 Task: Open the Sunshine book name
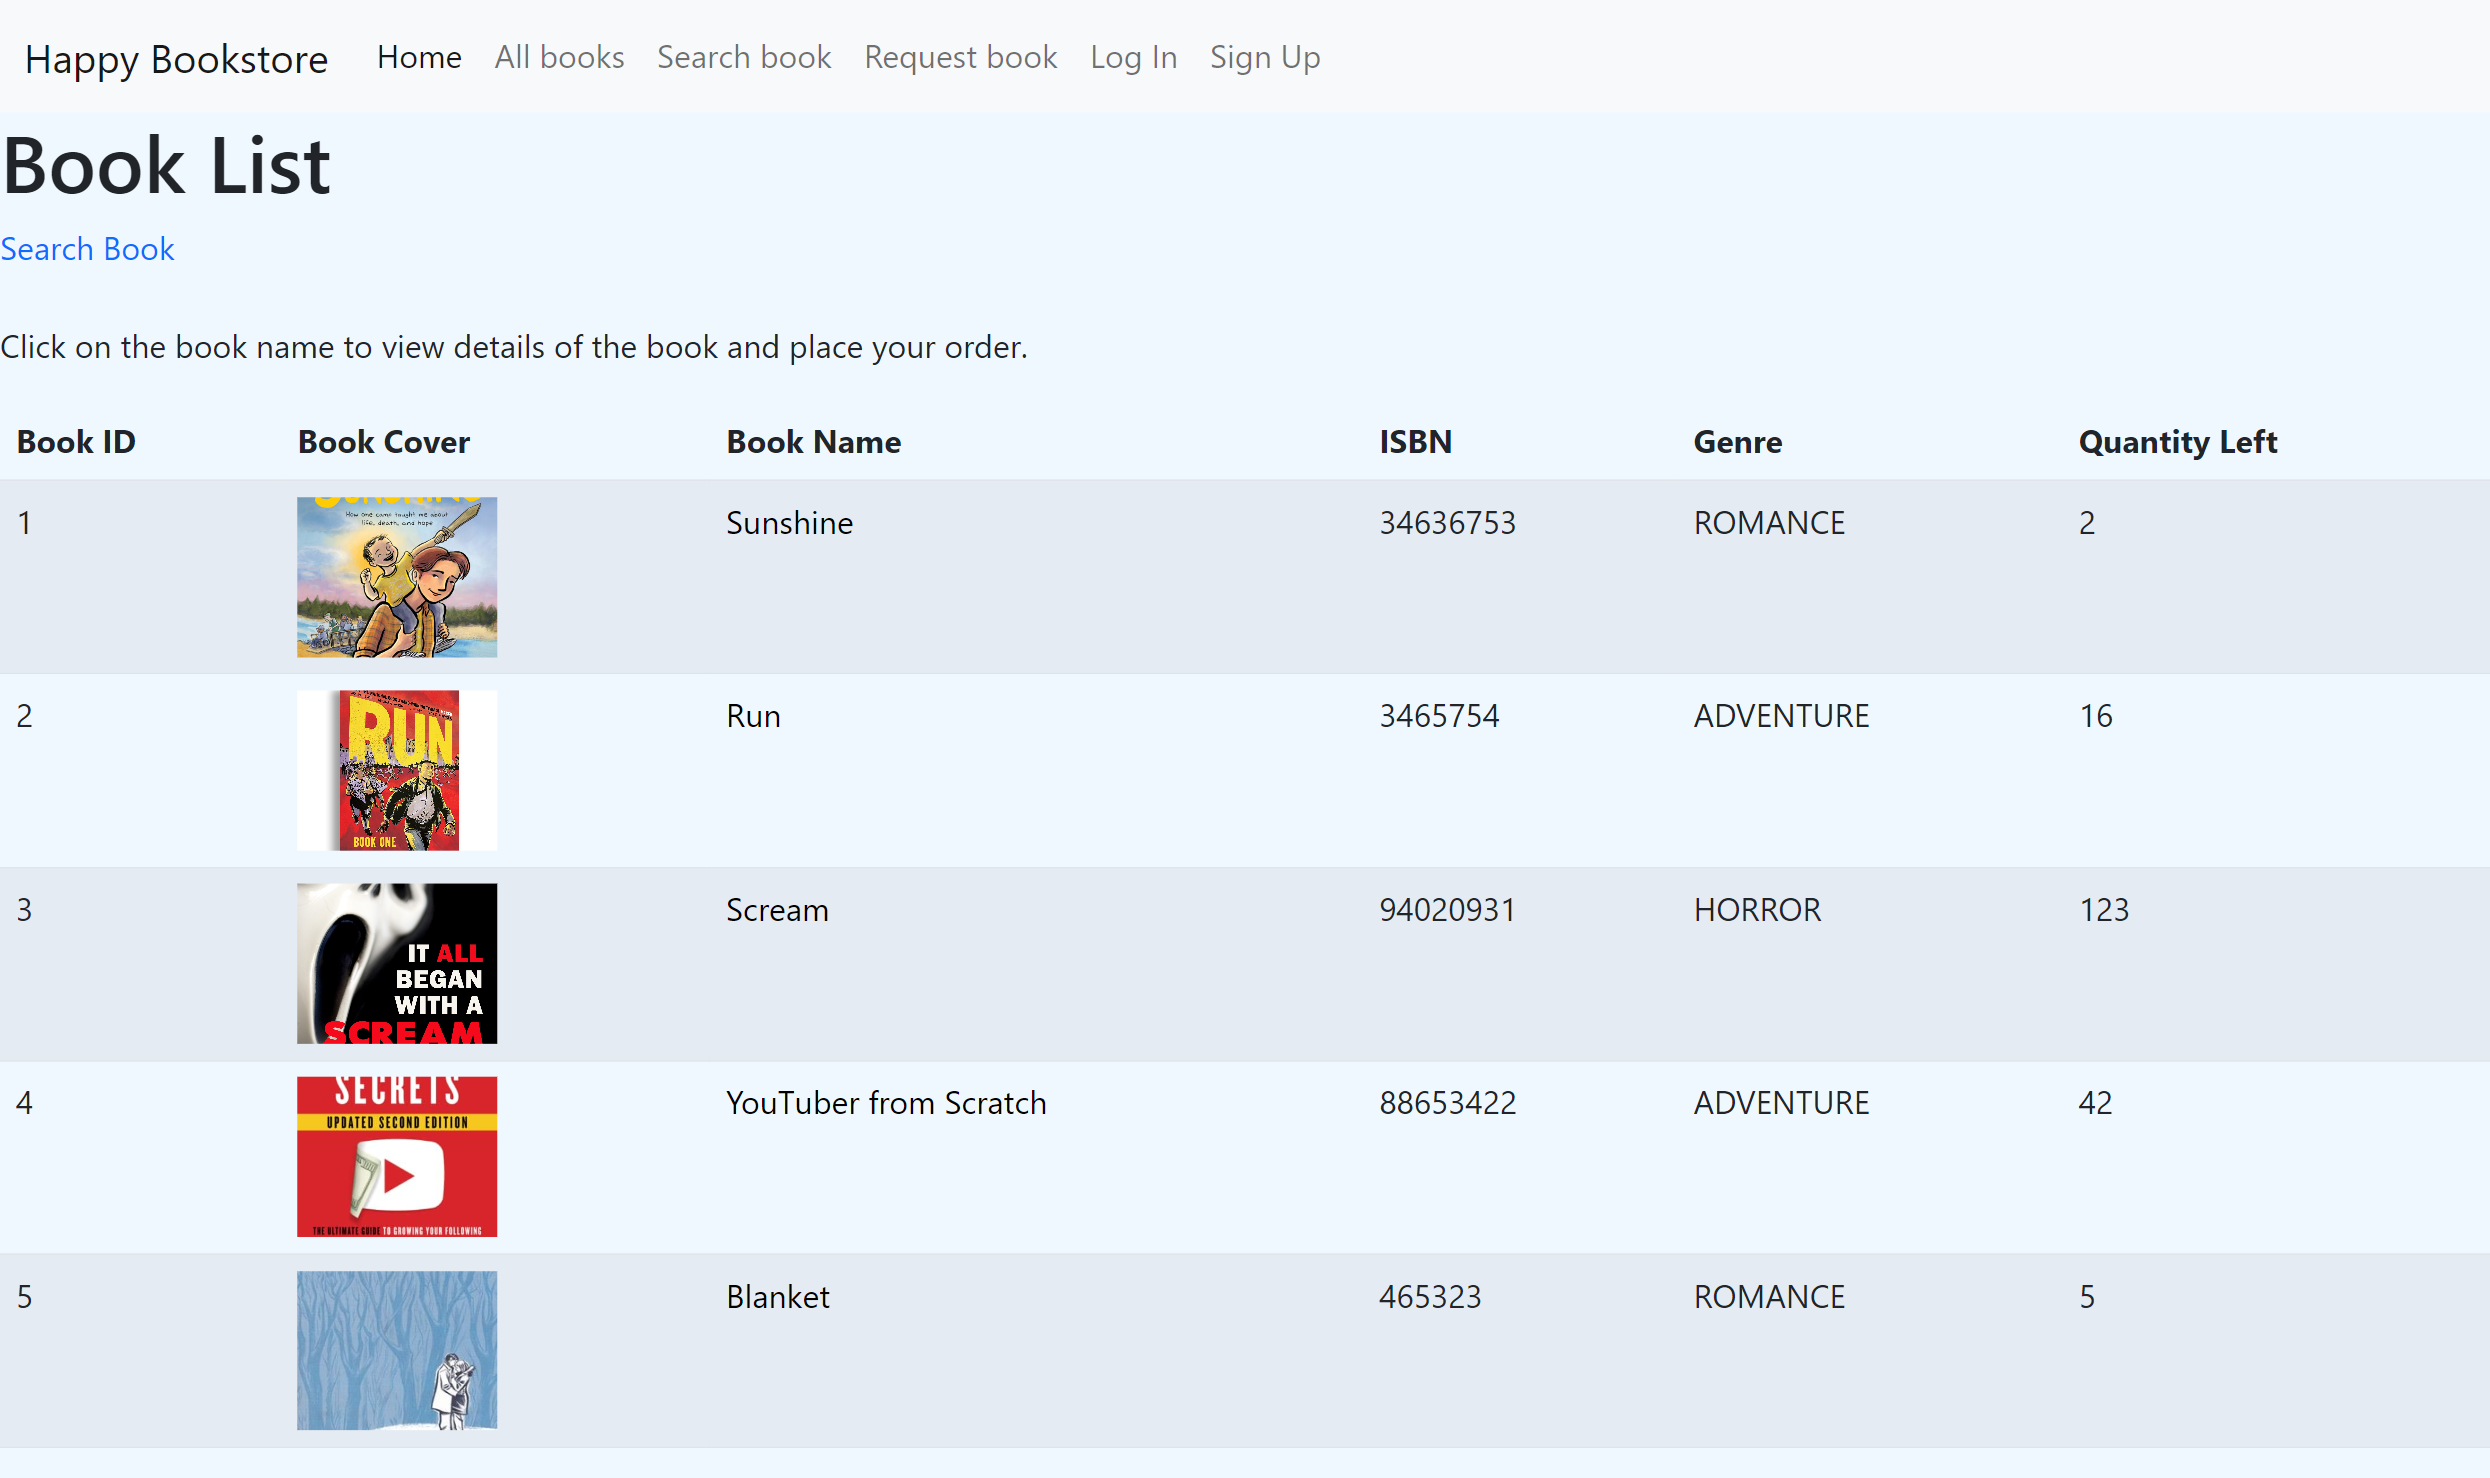(x=789, y=523)
